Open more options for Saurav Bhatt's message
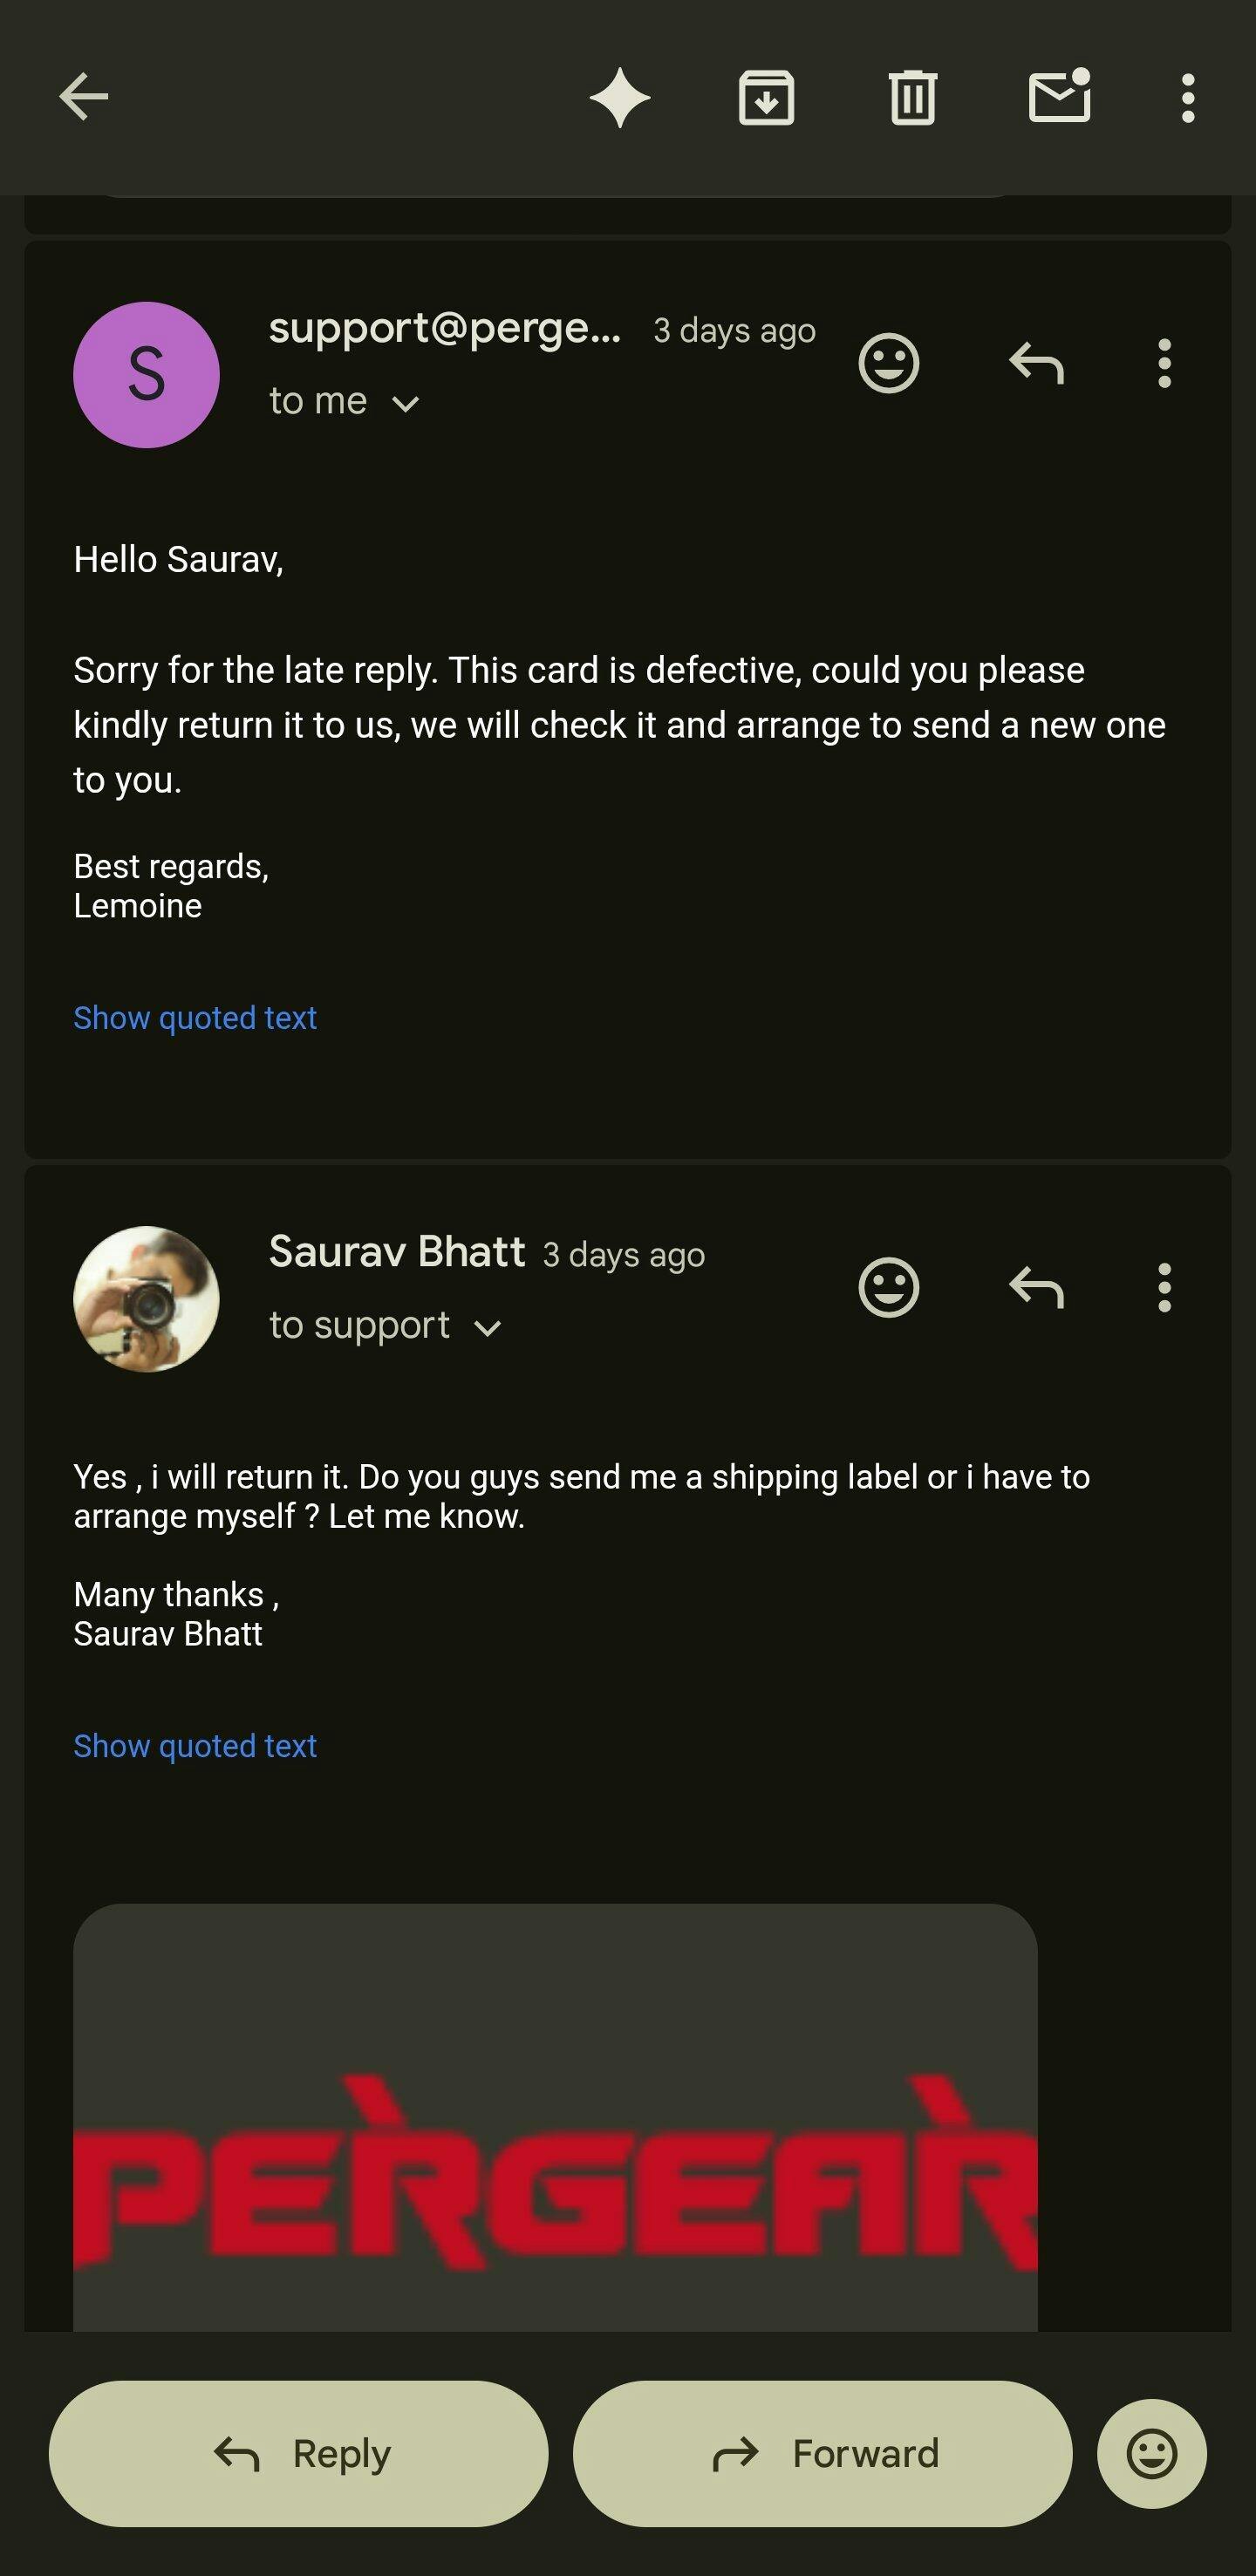This screenshot has height=2576, width=1256. (1164, 1287)
